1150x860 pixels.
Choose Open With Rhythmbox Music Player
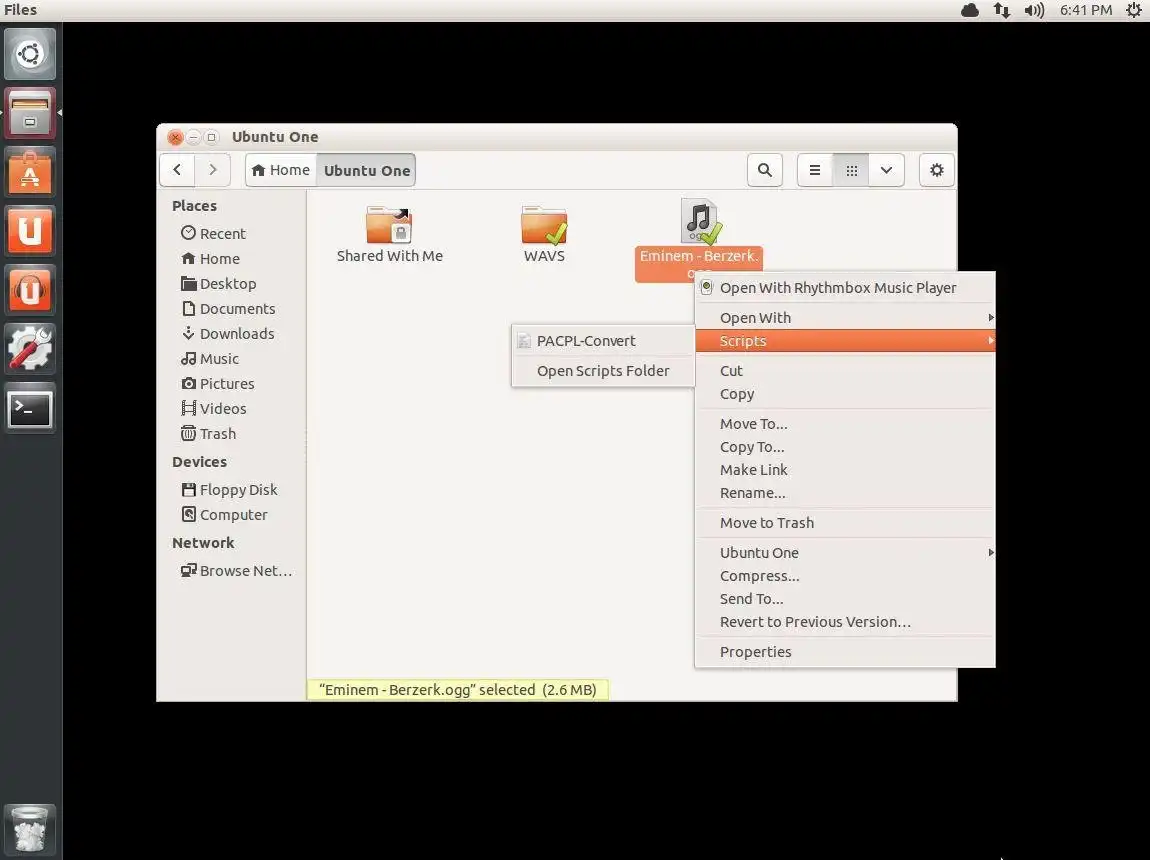[845, 287]
